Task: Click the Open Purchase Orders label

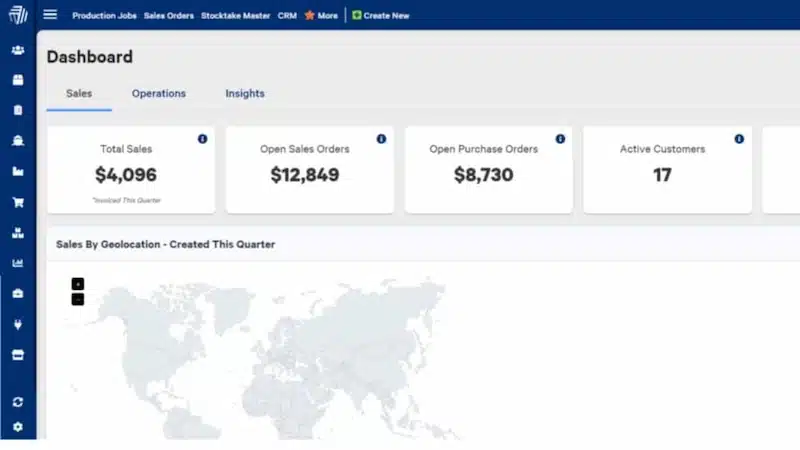Action: [x=484, y=149]
